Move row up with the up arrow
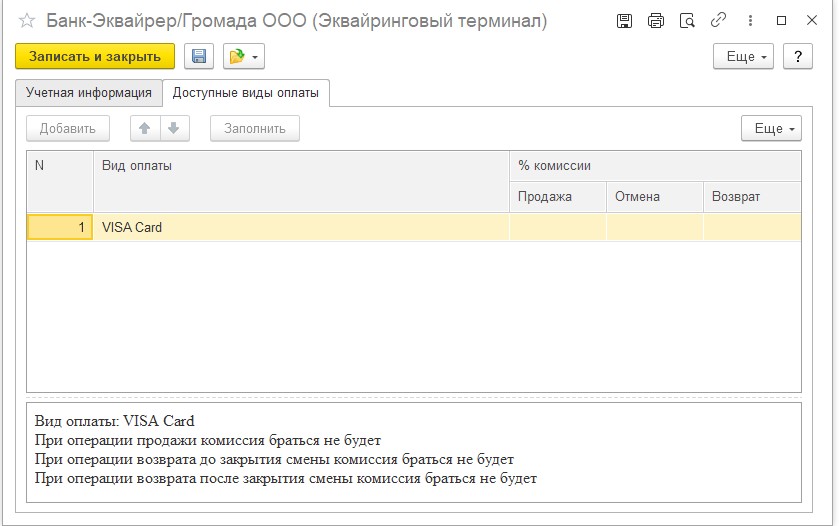This screenshot has height=526, width=839. pyautogui.click(x=145, y=128)
